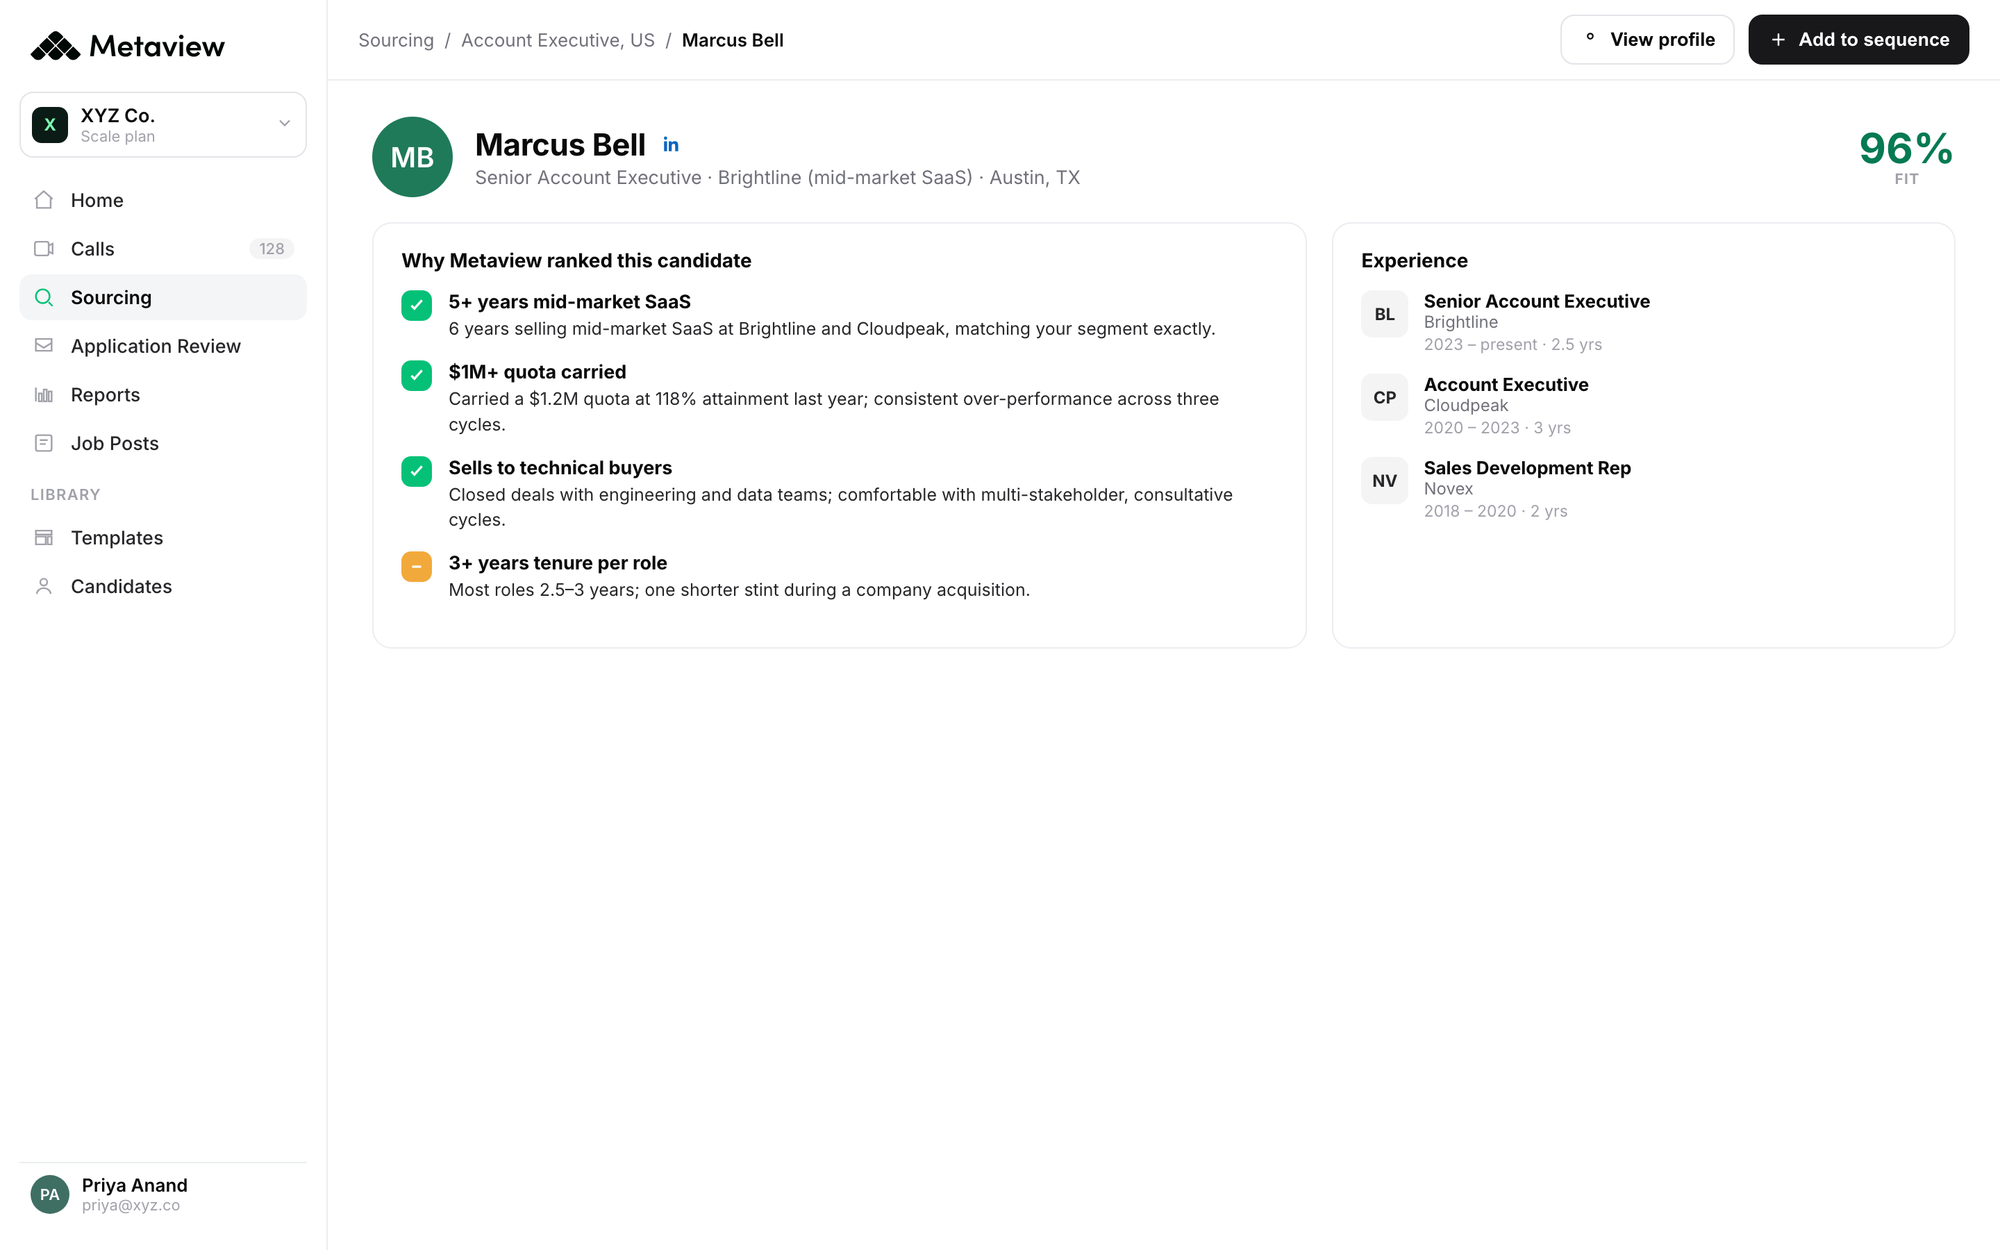2000x1250 pixels.
Task: Click the Scale plan label
Action: pyautogui.click(x=118, y=137)
